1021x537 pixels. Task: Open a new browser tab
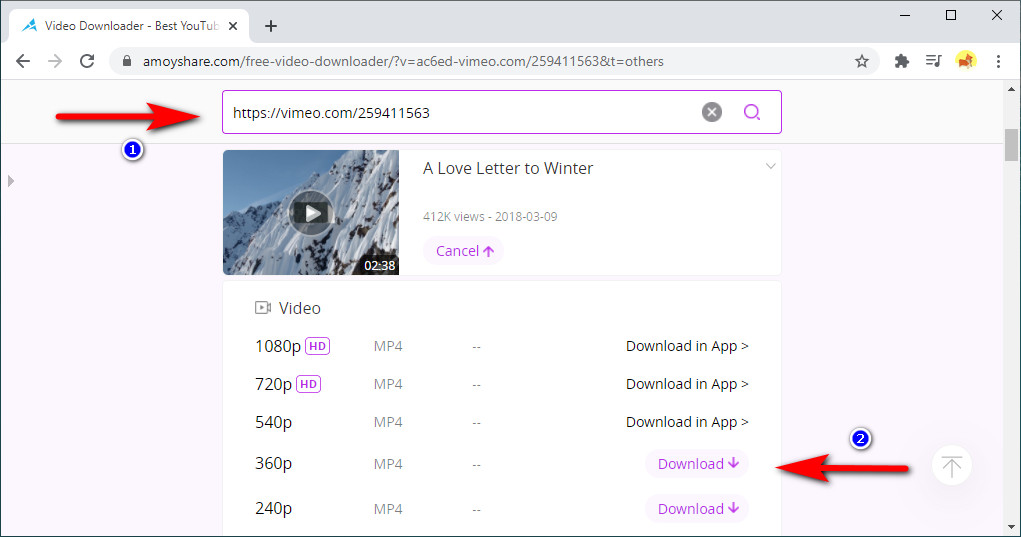pyautogui.click(x=271, y=26)
